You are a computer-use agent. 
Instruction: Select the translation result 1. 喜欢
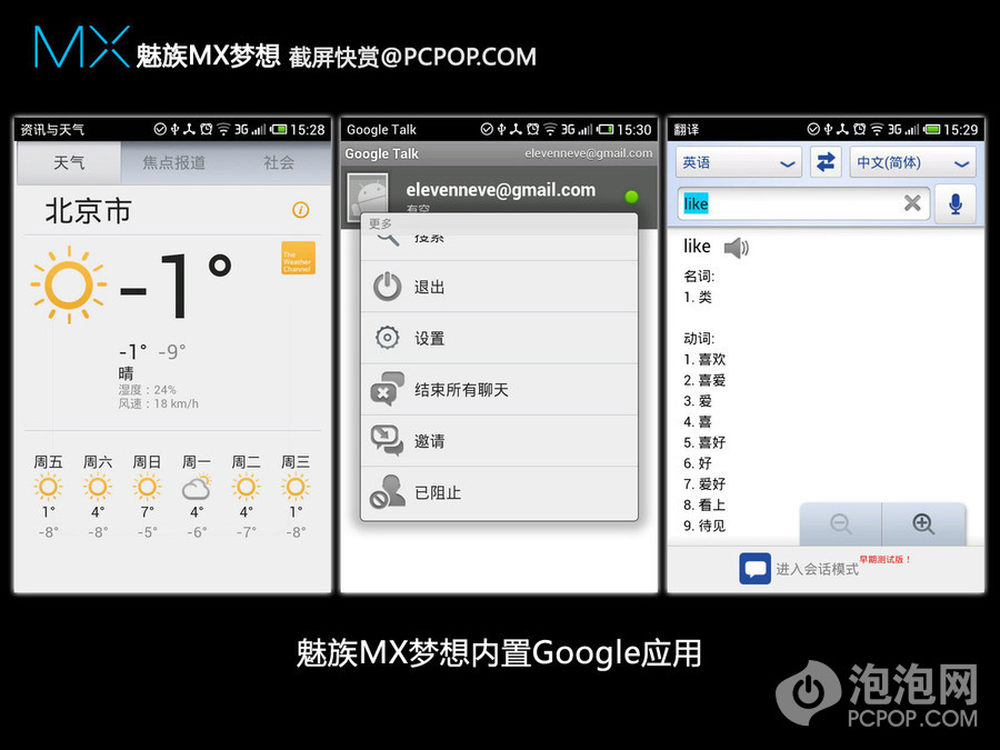(x=705, y=359)
